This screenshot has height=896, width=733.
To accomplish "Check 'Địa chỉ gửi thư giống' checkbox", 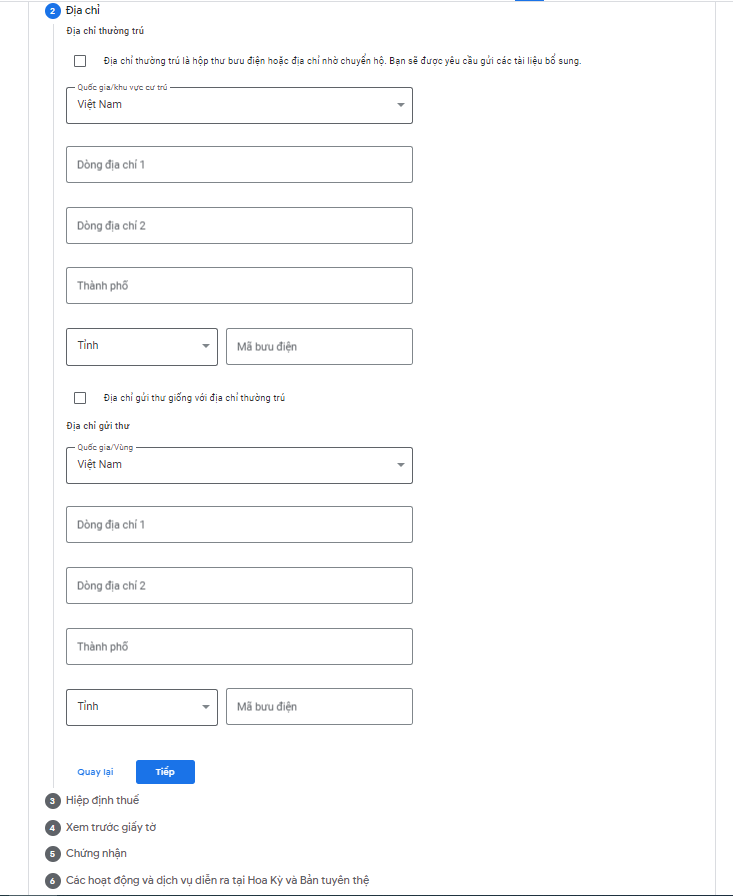I will (x=80, y=398).
